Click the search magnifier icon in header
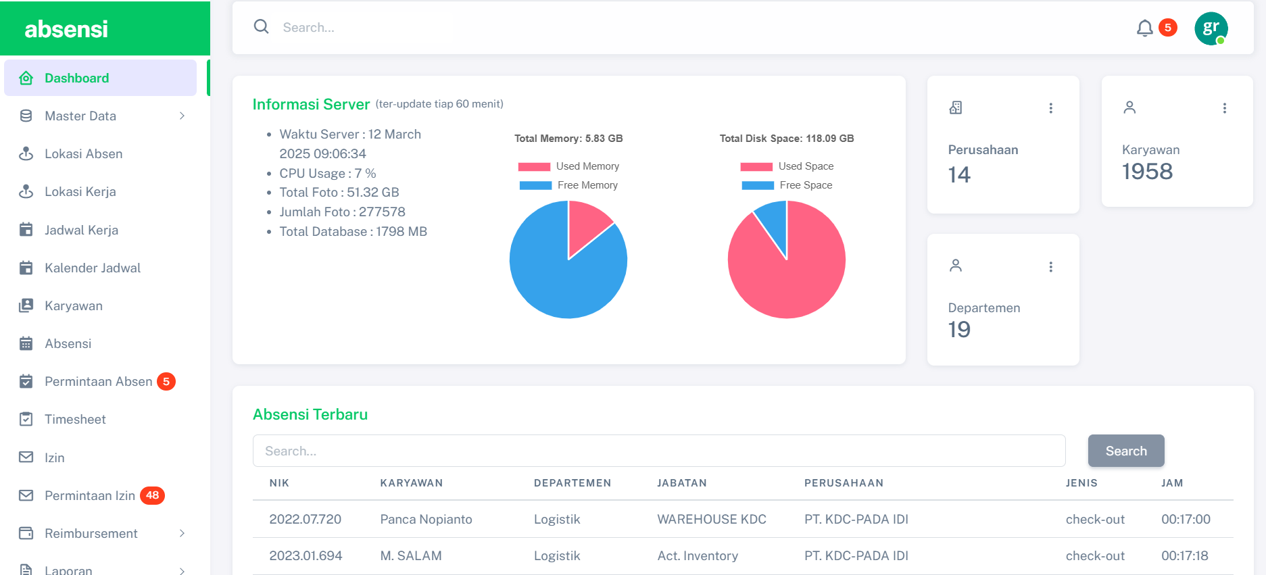Image resolution: width=1272 pixels, height=581 pixels. pos(261,27)
